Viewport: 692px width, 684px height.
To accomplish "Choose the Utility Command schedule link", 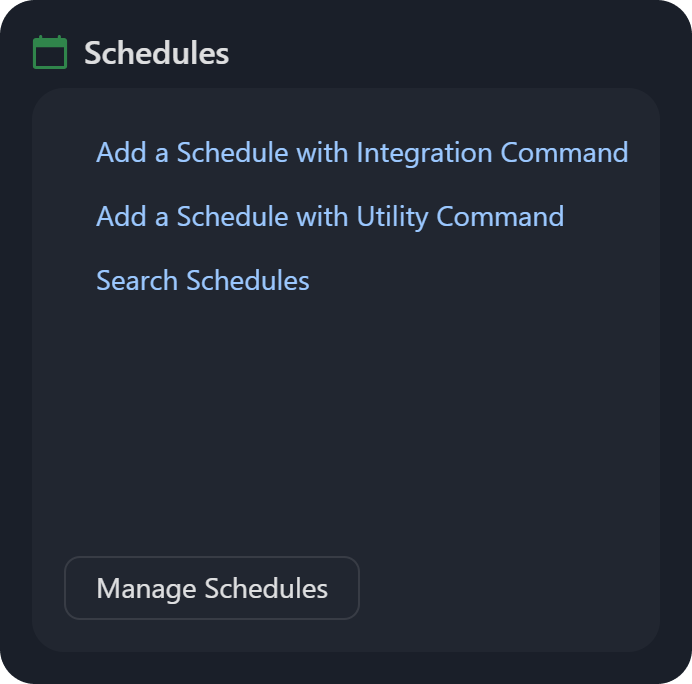I will (330, 217).
